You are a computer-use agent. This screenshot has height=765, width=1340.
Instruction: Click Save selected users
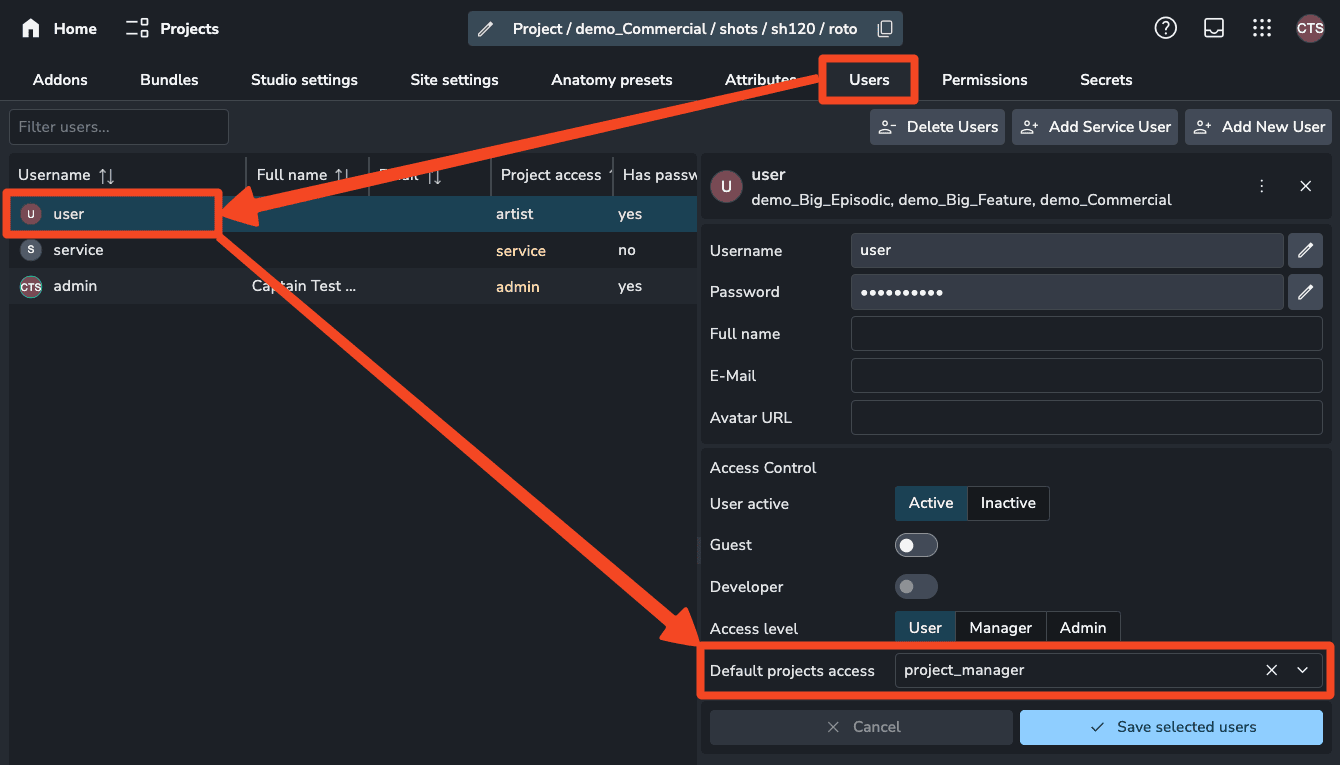[x=1171, y=727]
